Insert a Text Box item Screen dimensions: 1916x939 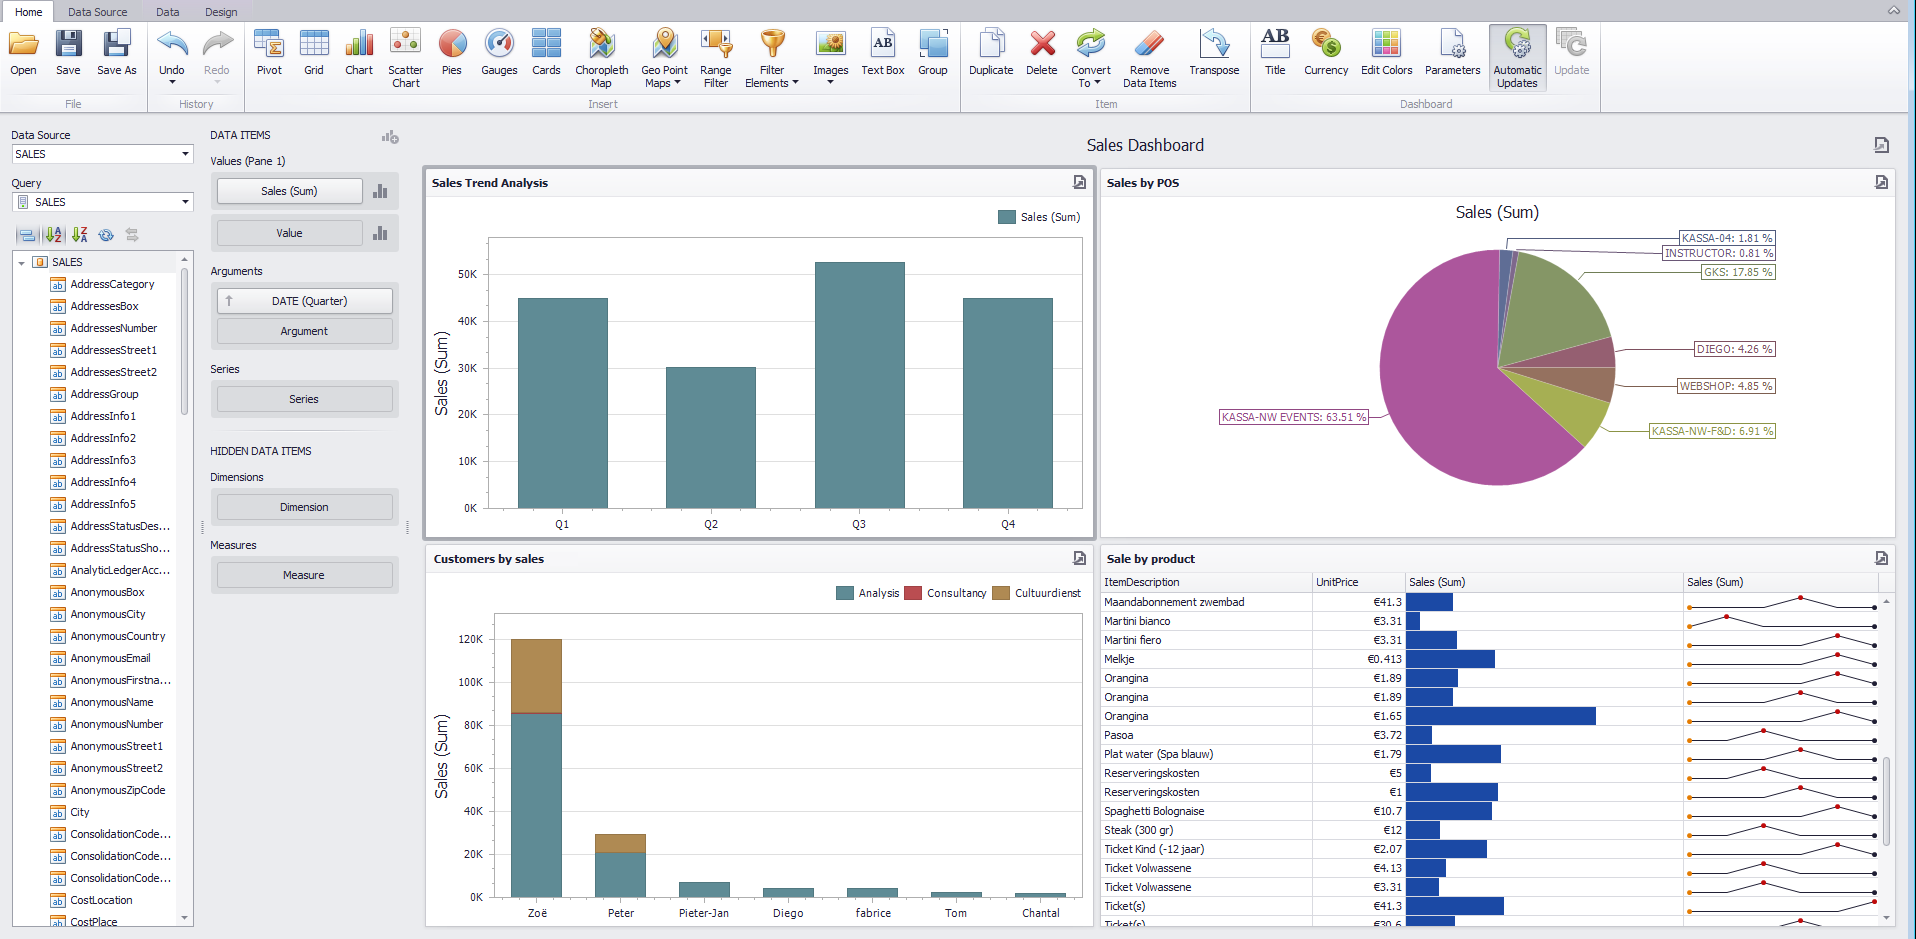(882, 53)
